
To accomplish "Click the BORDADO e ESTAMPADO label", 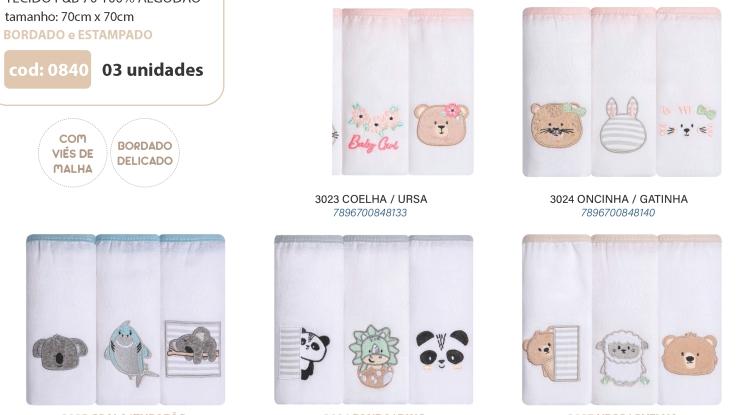I will [x=78, y=35].
